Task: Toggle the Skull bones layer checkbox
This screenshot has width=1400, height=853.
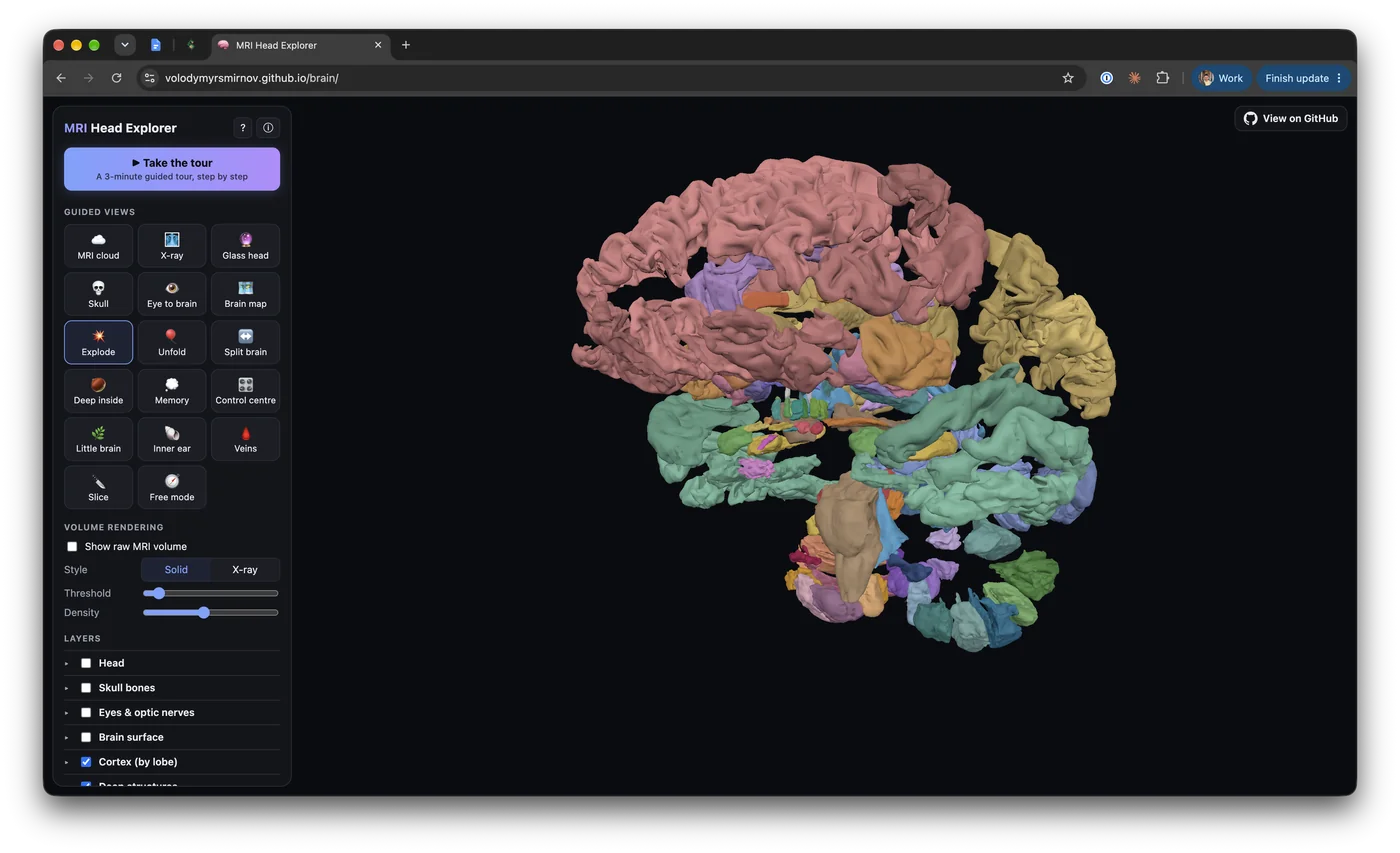Action: click(86, 688)
